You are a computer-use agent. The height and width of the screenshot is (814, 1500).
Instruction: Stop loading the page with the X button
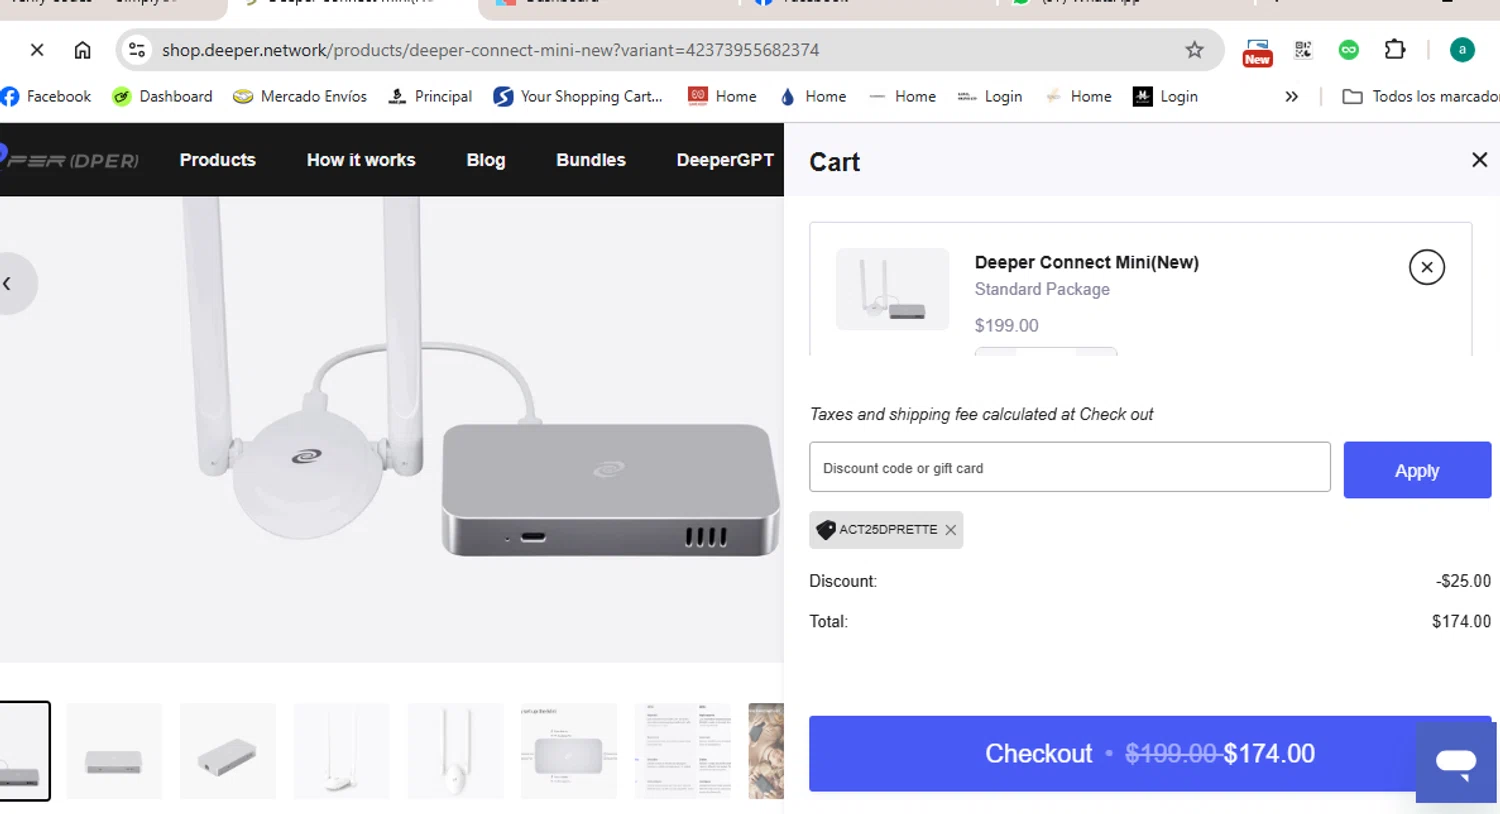(x=37, y=50)
